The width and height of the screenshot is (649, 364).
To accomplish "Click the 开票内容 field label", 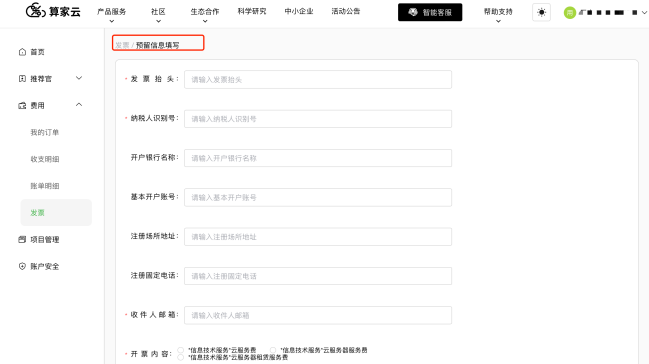I will [x=151, y=354].
